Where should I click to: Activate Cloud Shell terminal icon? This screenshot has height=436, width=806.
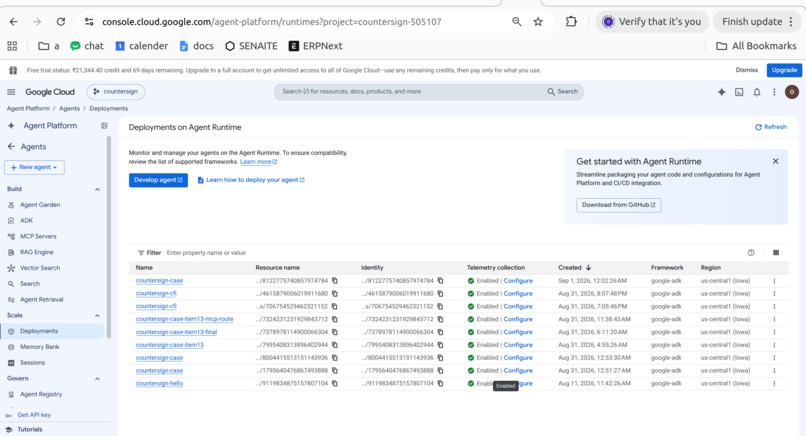point(739,92)
